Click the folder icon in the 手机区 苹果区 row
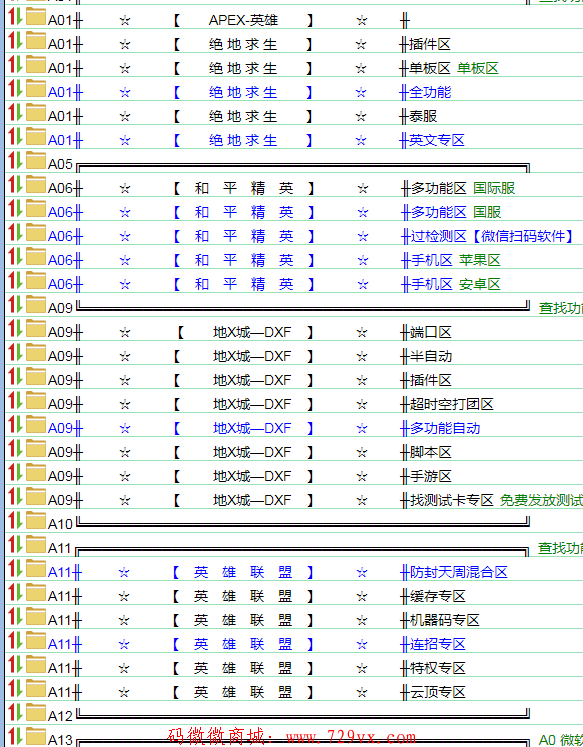 35,256
